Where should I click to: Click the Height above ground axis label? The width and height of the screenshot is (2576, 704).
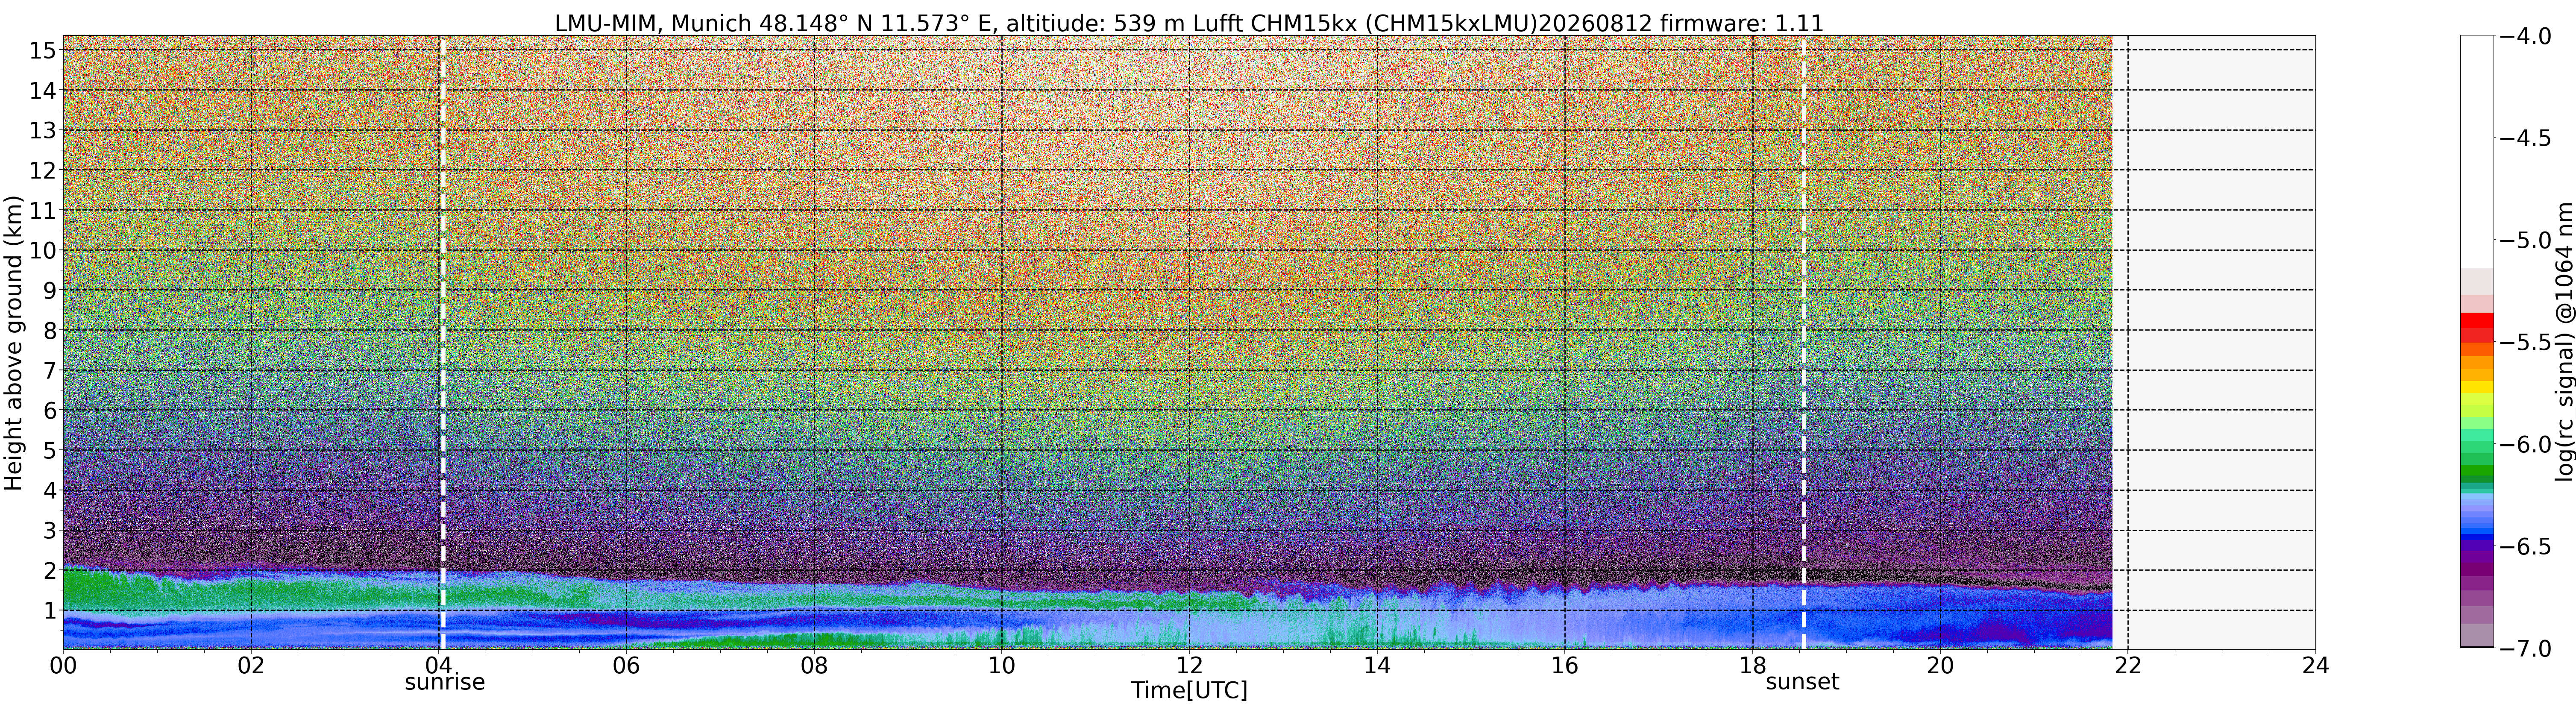coord(13,343)
